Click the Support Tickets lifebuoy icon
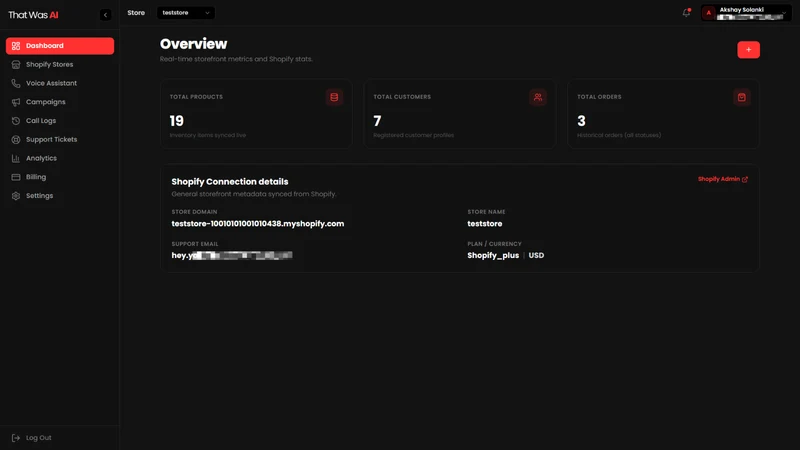This screenshot has width=800, height=450. [x=16, y=139]
